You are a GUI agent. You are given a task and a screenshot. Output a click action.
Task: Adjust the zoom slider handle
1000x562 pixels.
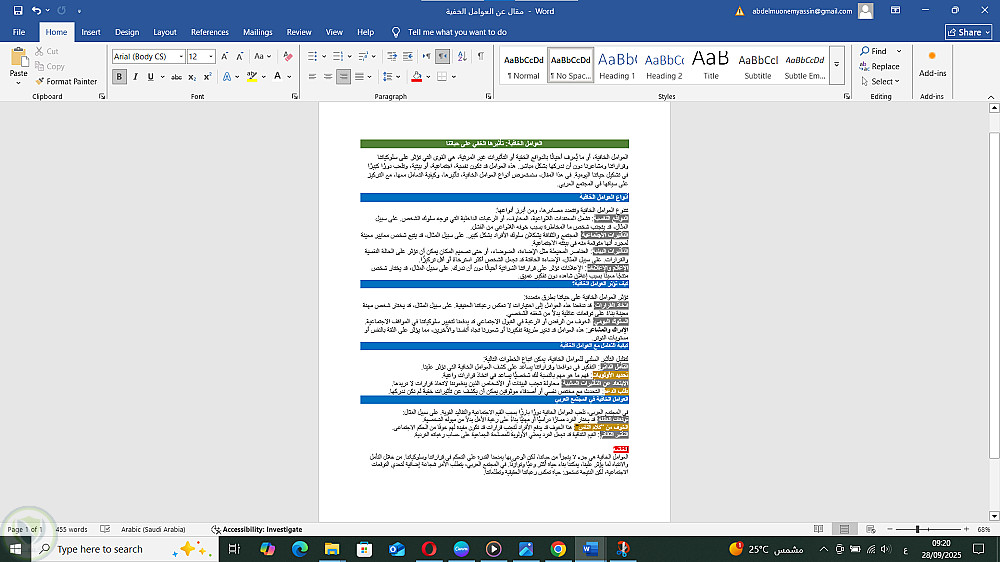coord(918,529)
